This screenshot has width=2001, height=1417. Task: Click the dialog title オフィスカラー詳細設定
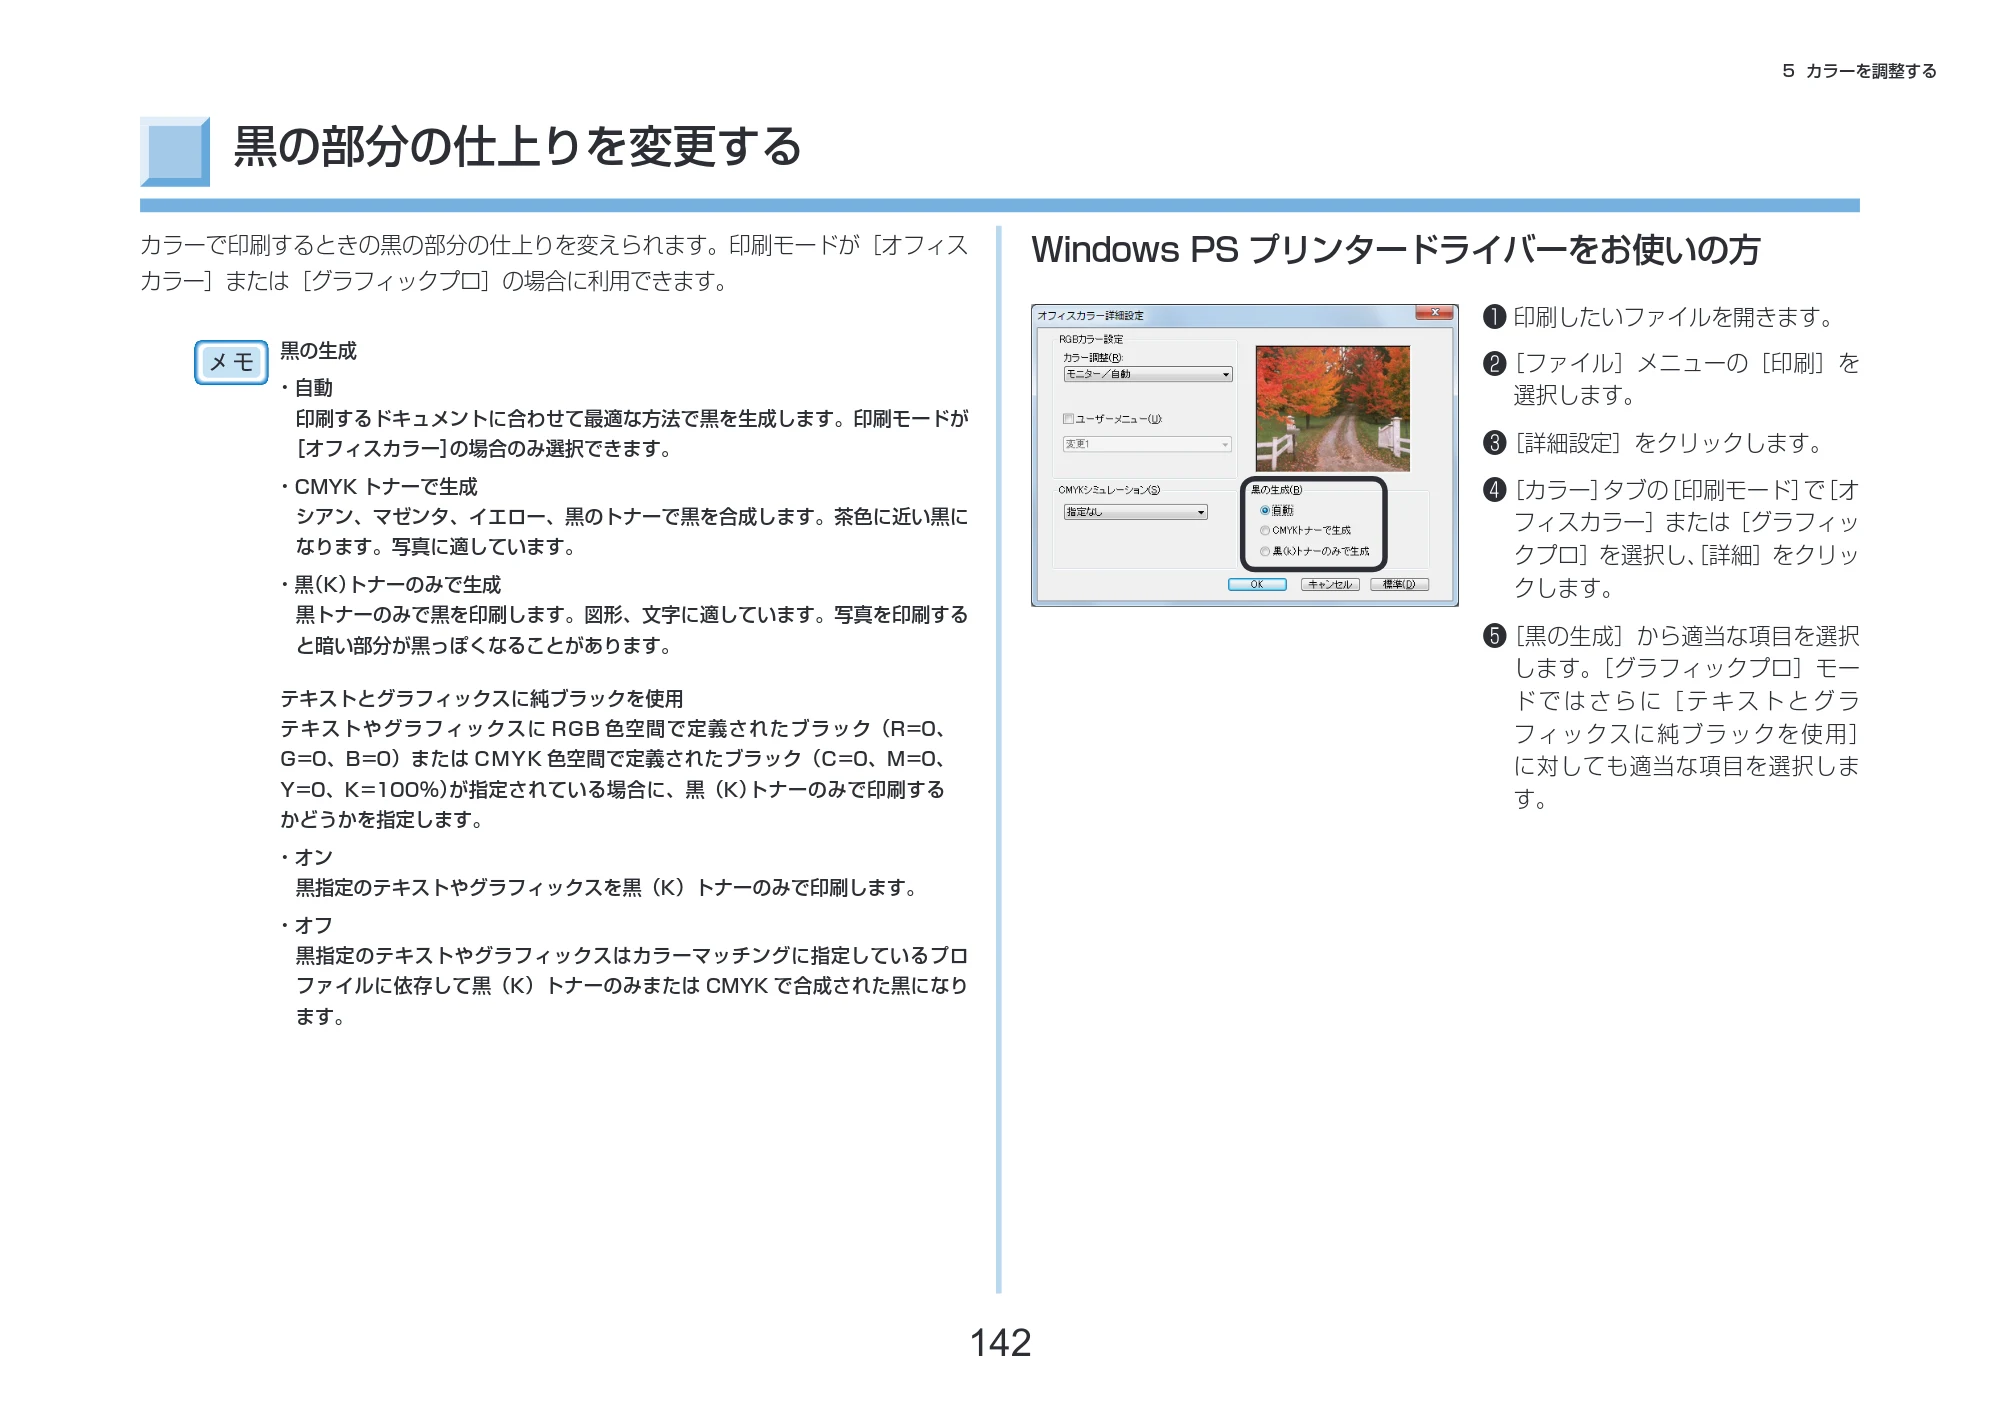1090,315
